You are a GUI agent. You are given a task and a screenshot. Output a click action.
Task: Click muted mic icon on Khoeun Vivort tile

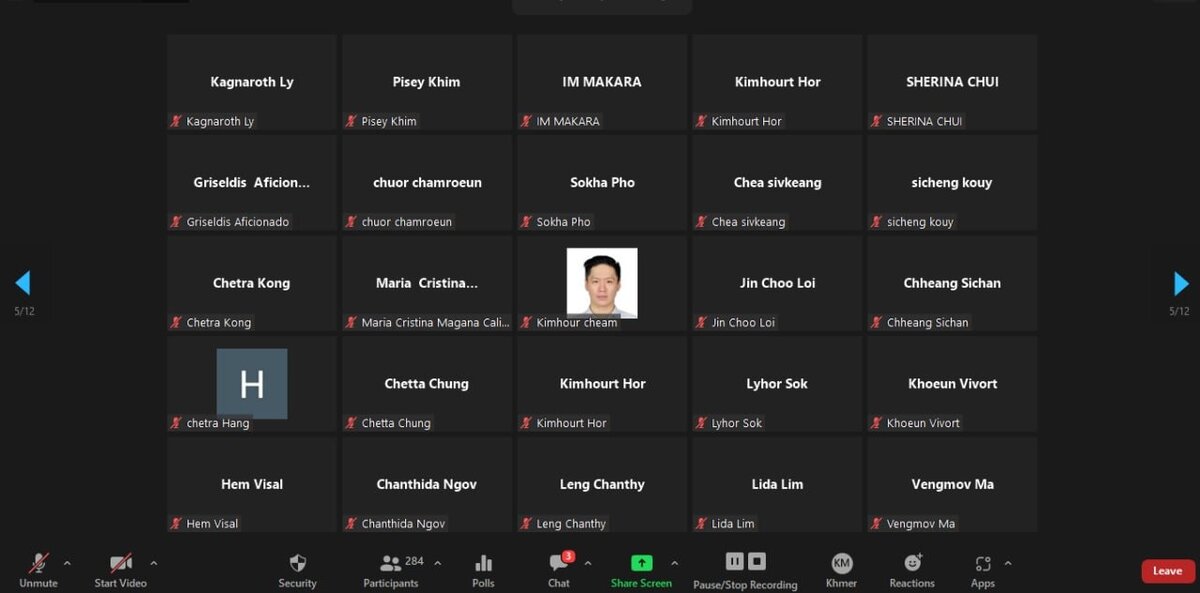click(876, 423)
